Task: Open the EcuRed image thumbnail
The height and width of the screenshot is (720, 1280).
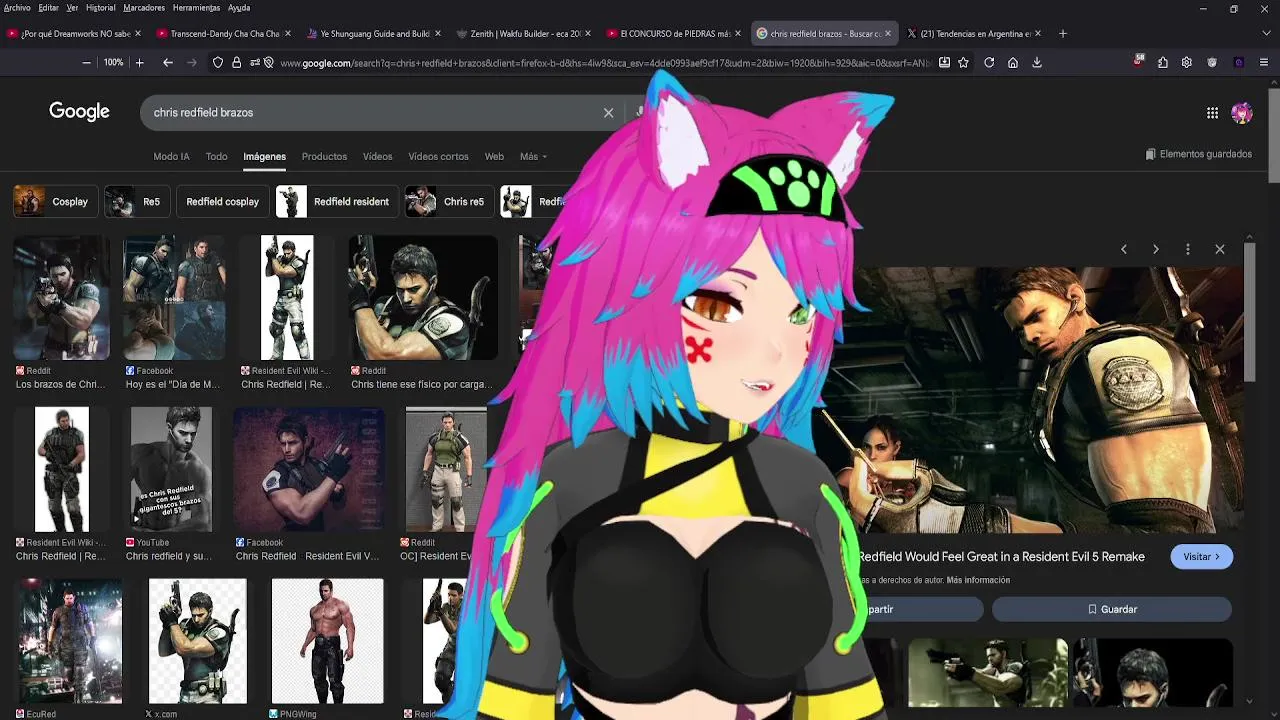Action: pyautogui.click(x=68, y=641)
